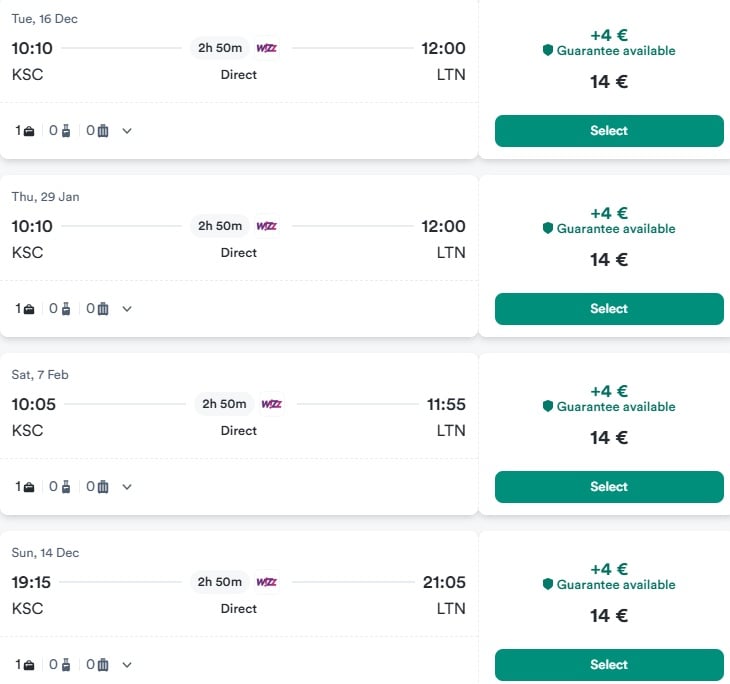Expand baggage details for Sat, 7 Feb flight
The image size is (730, 684).
(x=127, y=487)
